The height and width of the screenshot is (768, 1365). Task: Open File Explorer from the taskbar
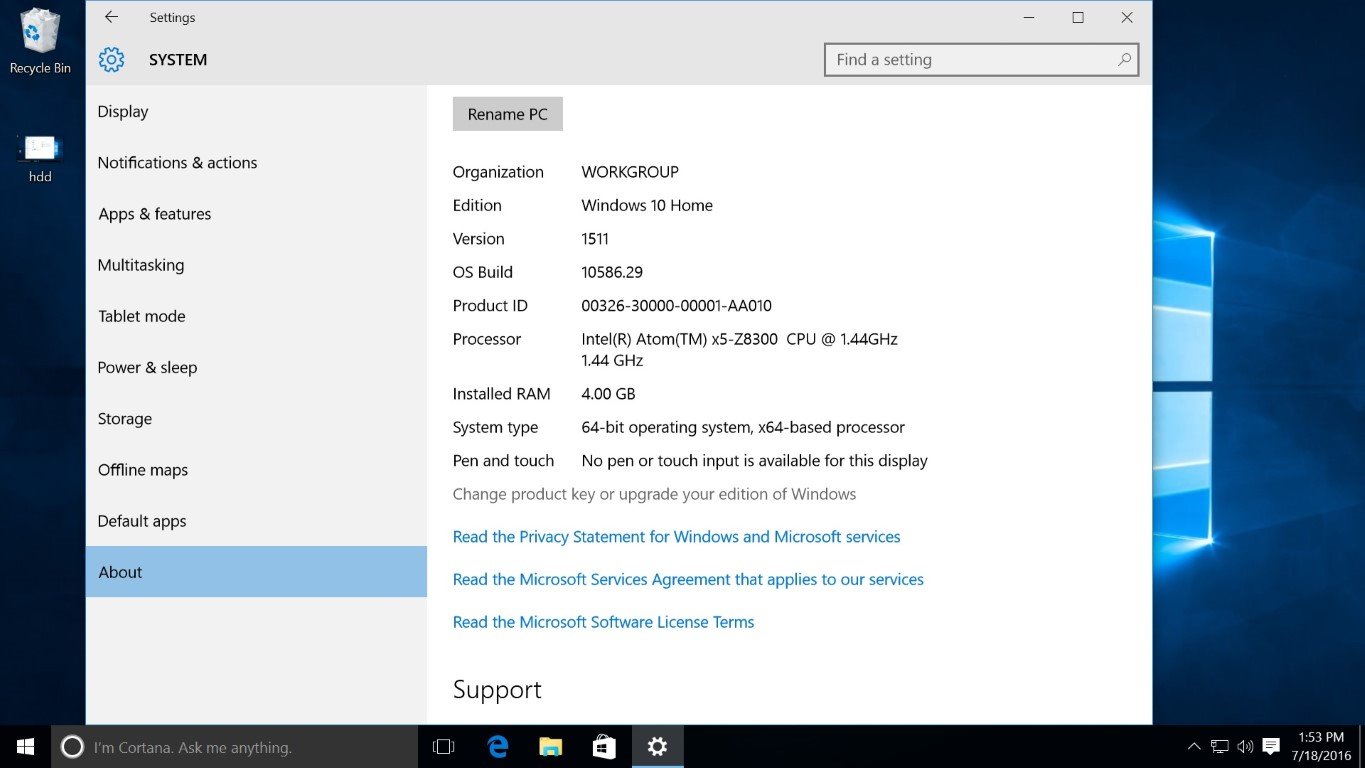tap(550, 746)
